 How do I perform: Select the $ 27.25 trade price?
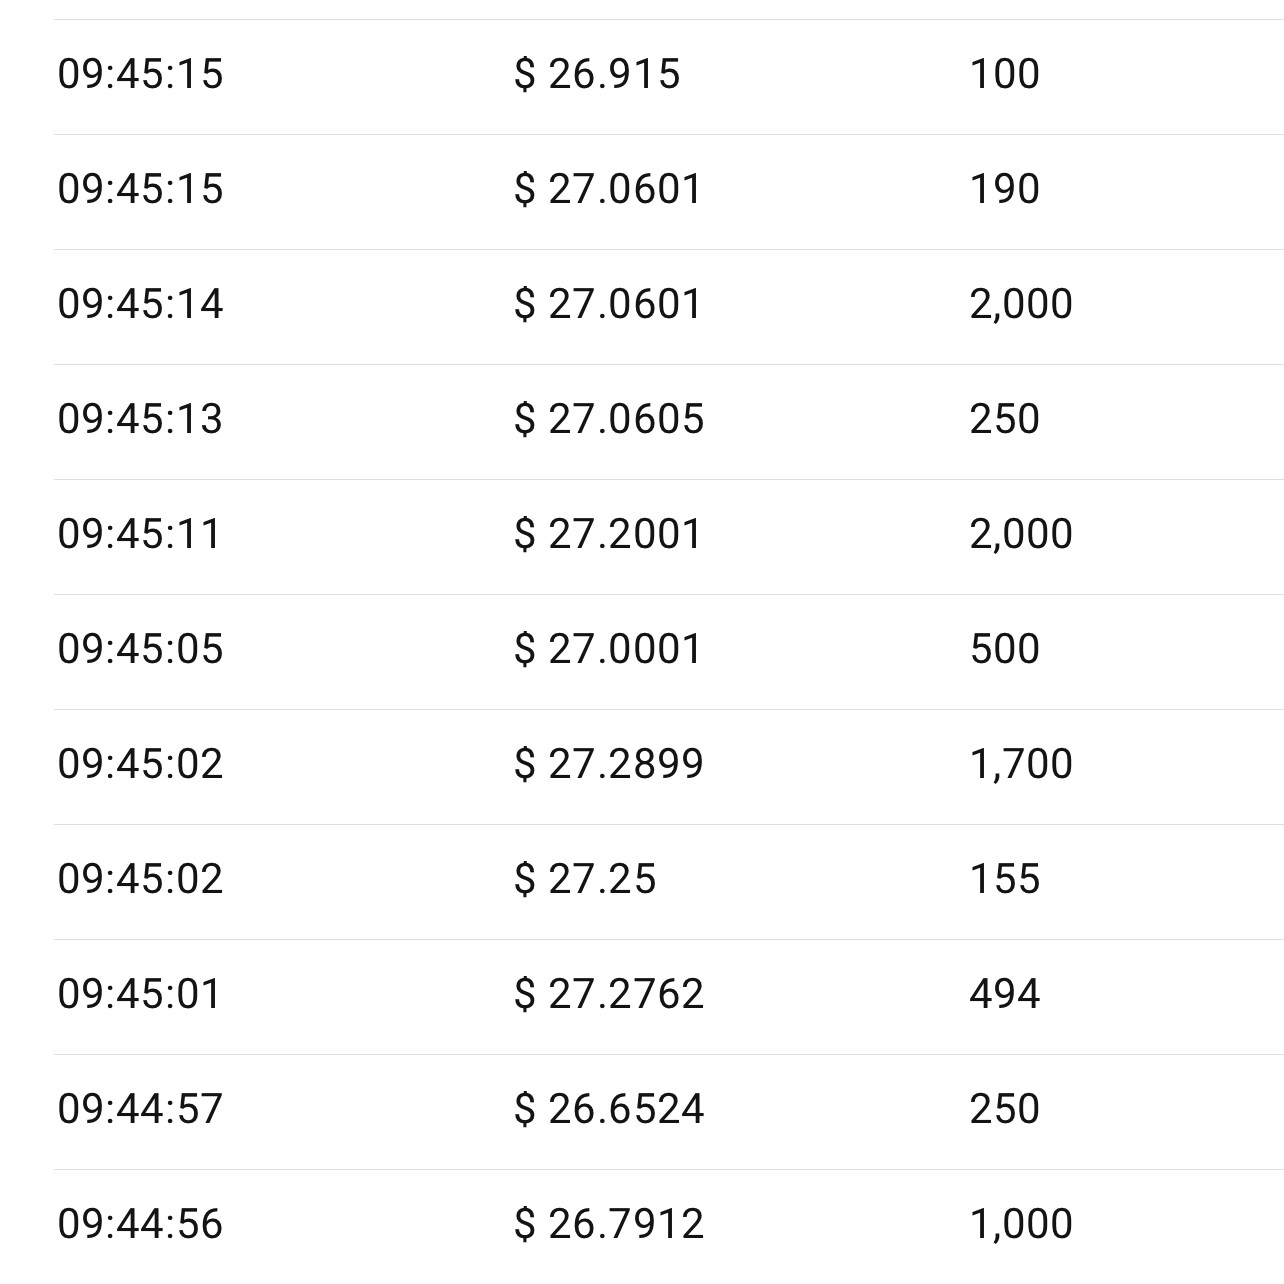pos(585,879)
